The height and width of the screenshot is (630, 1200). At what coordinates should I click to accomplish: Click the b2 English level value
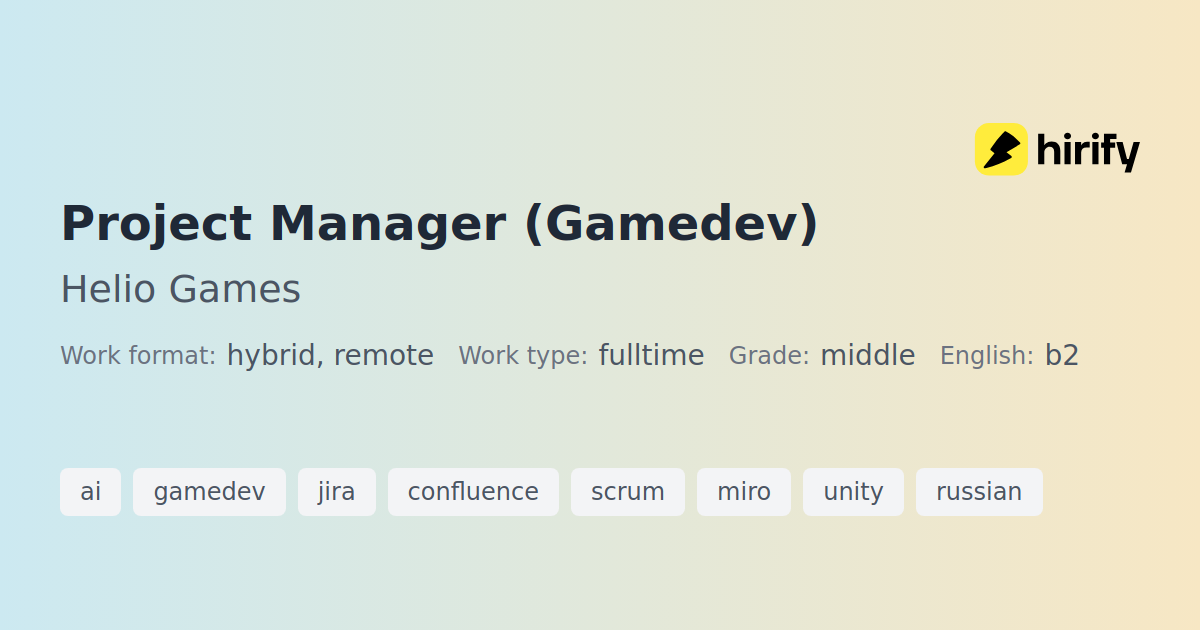[x=1062, y=356]
